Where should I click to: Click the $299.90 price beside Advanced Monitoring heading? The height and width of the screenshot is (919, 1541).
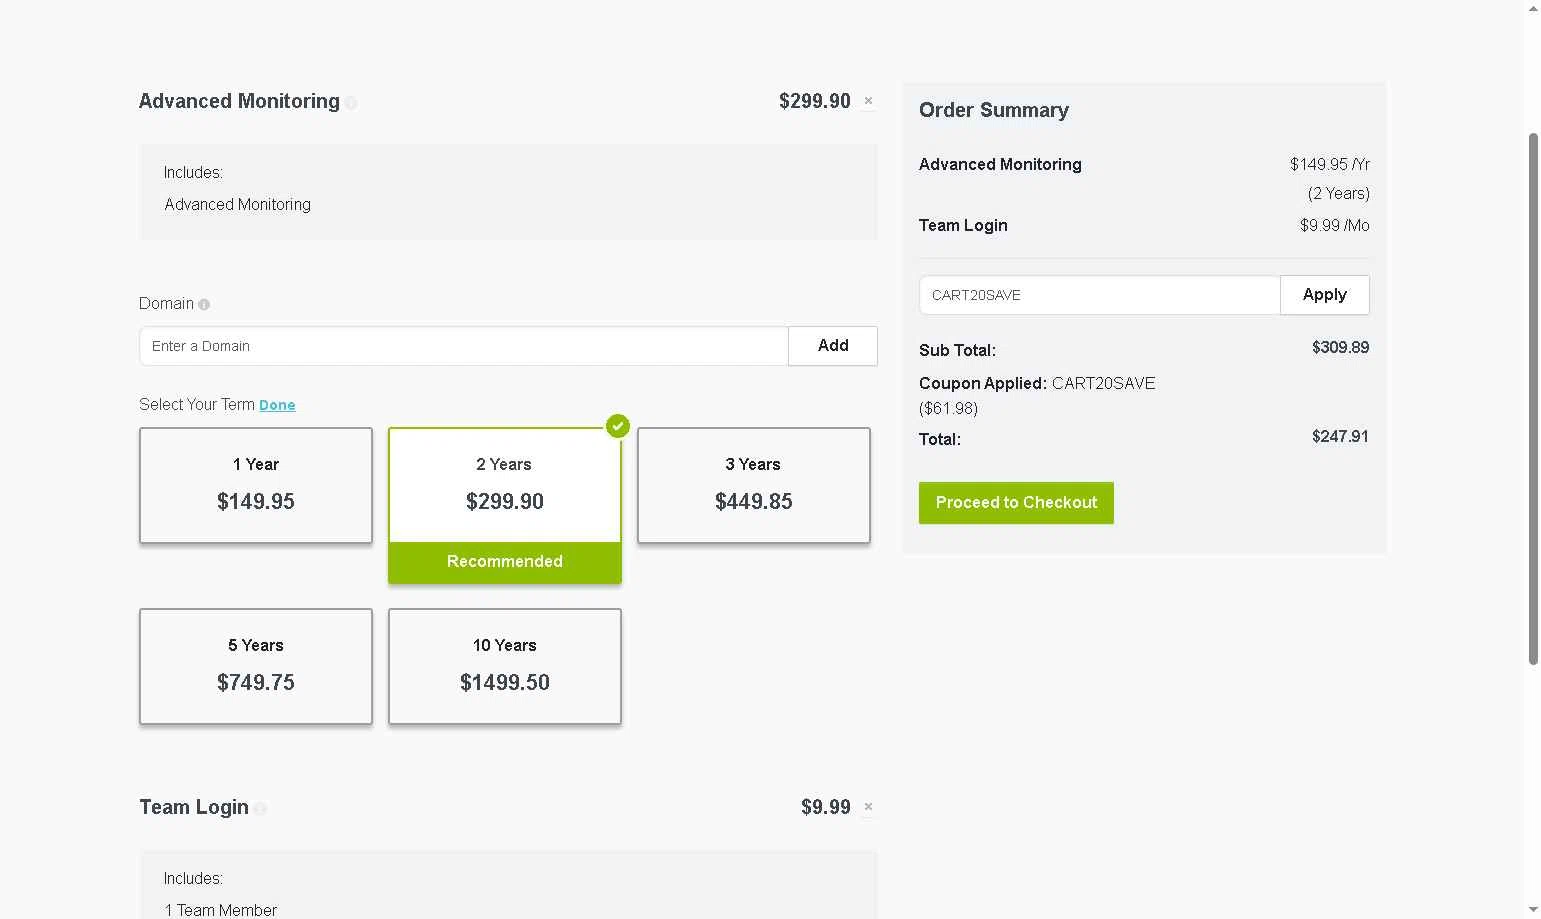pos(815,101)
